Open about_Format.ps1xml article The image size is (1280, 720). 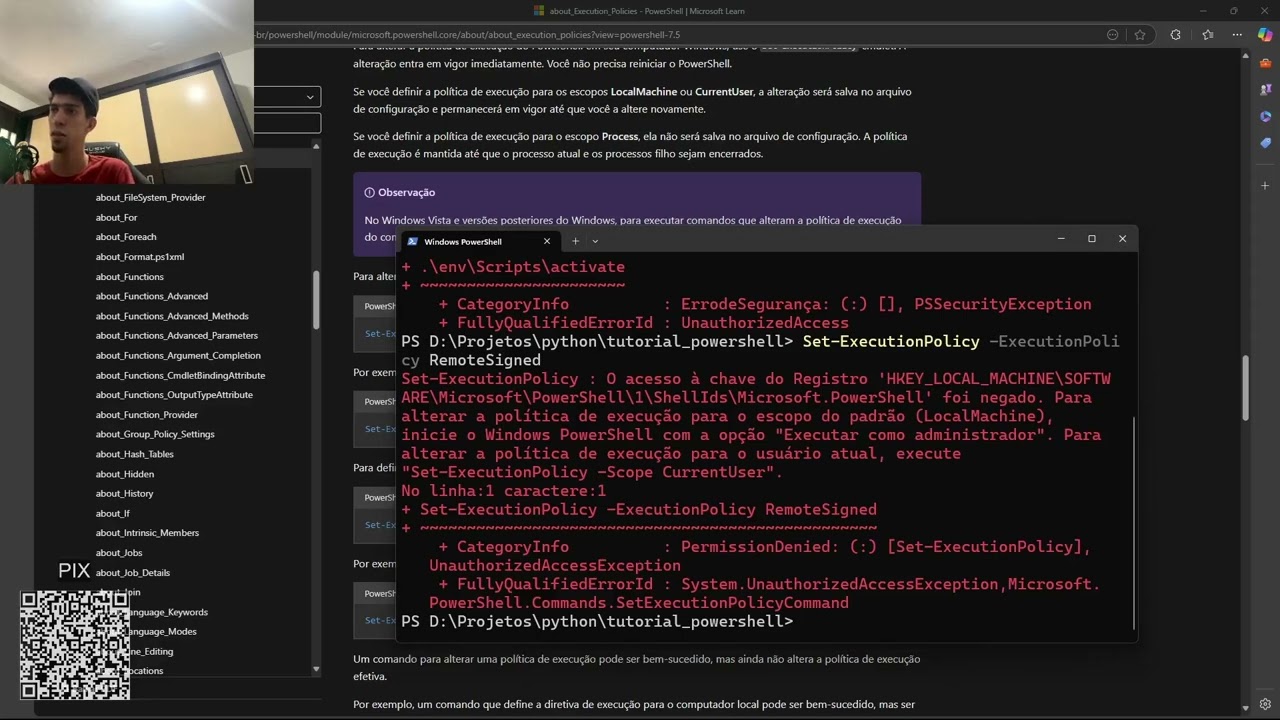tap(140, 257)
